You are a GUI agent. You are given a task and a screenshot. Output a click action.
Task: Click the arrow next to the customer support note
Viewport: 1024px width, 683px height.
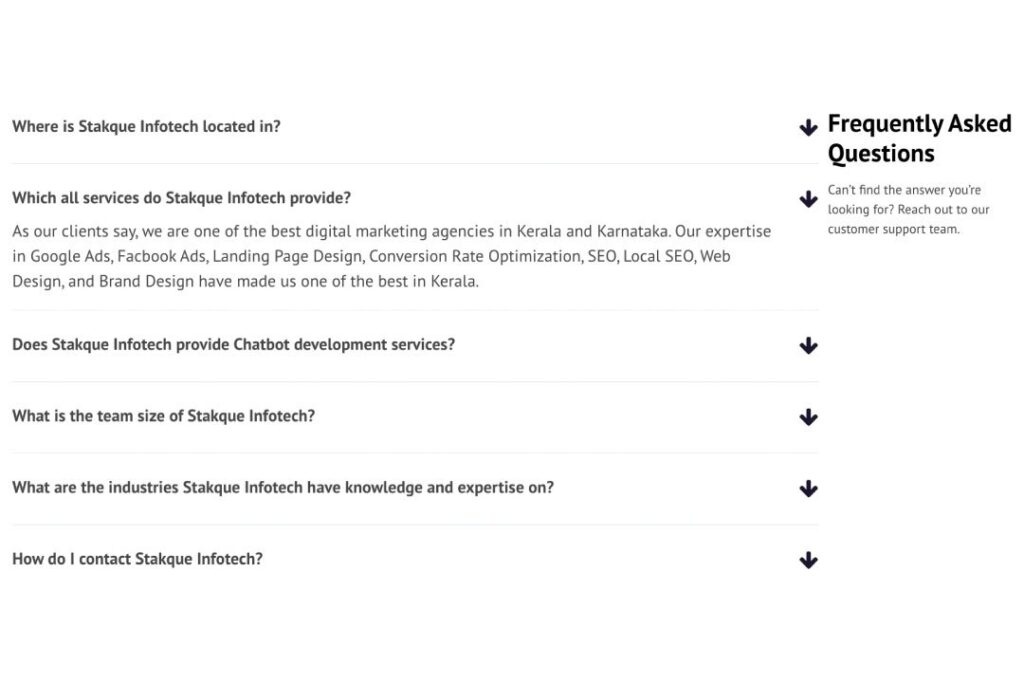tap(808, 199)
